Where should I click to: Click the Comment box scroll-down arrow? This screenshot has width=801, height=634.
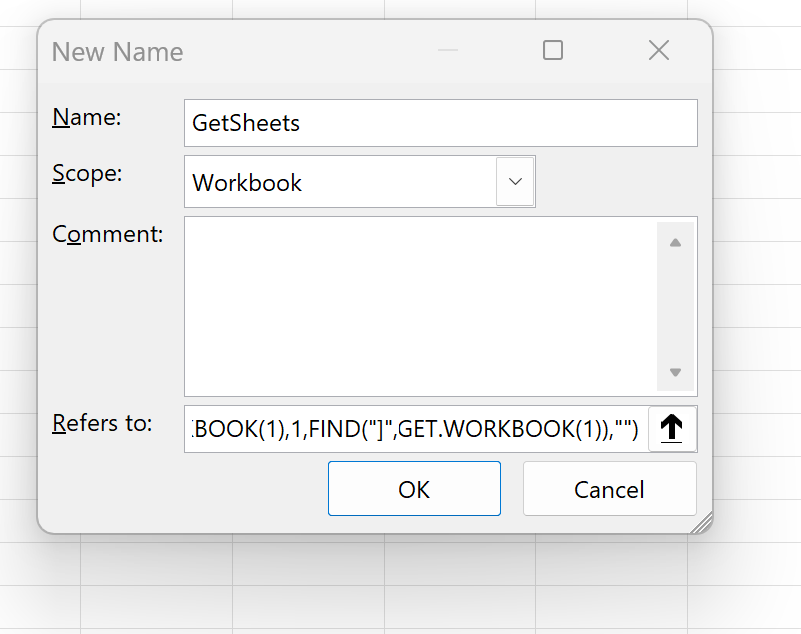coord(675,372)
